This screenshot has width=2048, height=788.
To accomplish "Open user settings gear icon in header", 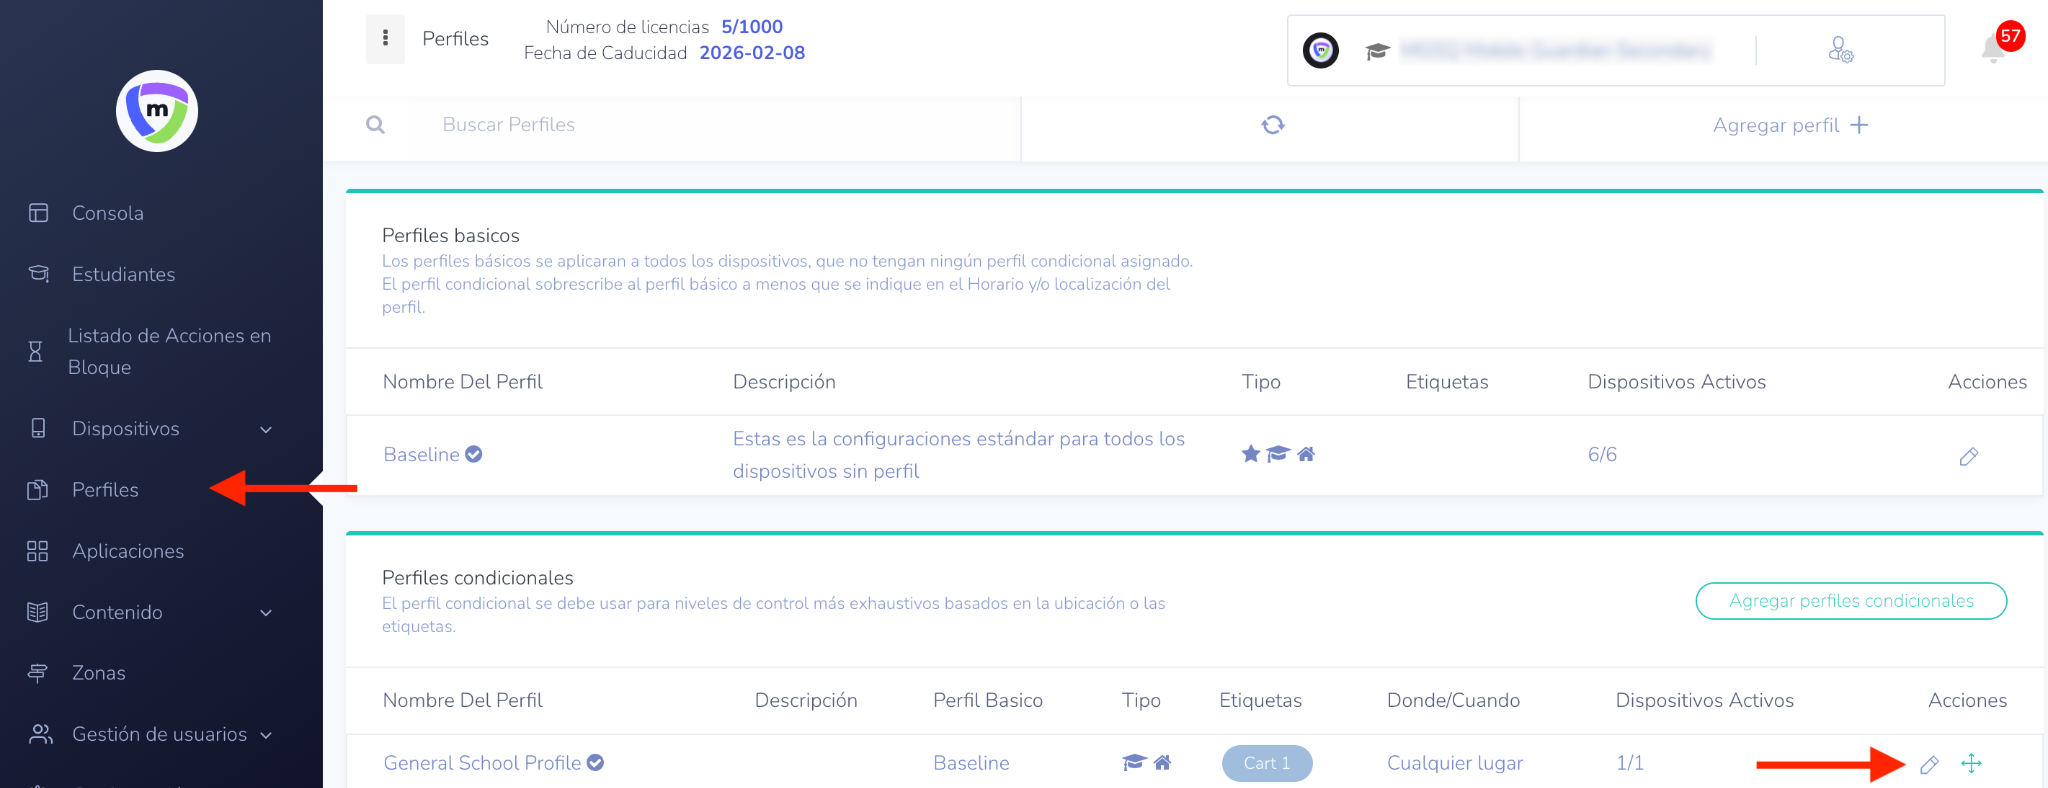I will click(1840, 50).
